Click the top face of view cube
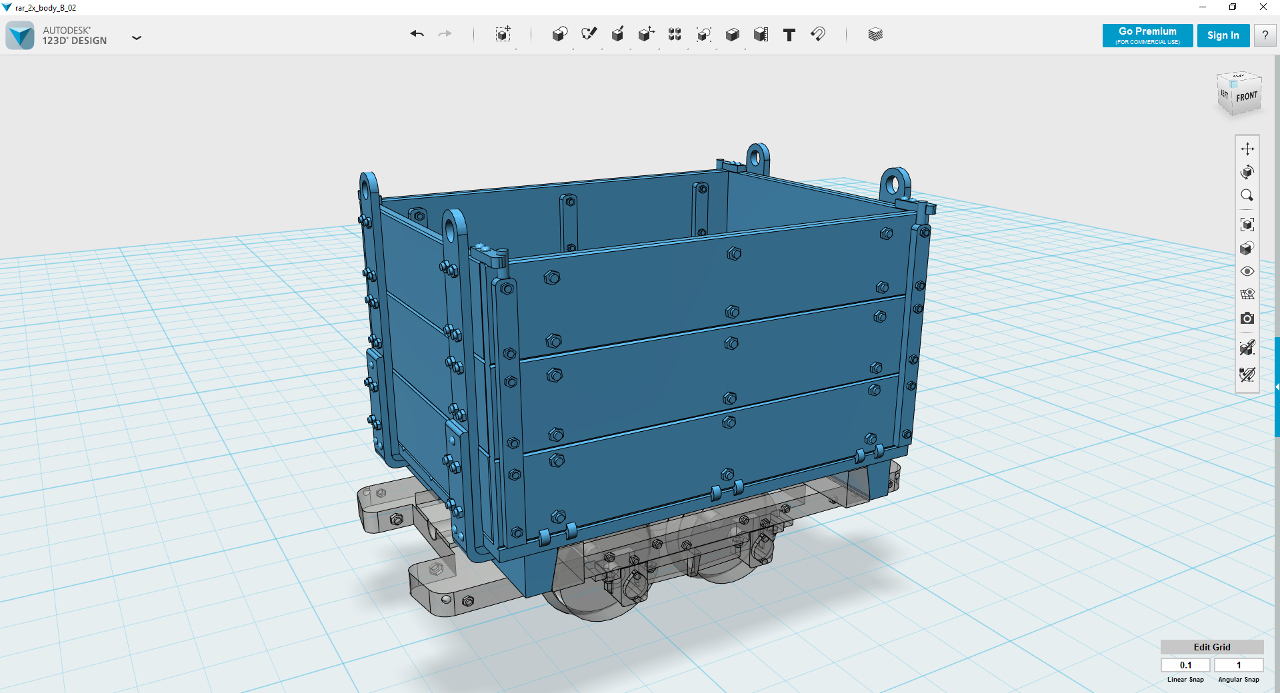Screen dimensions: 1280x693 1238,78
